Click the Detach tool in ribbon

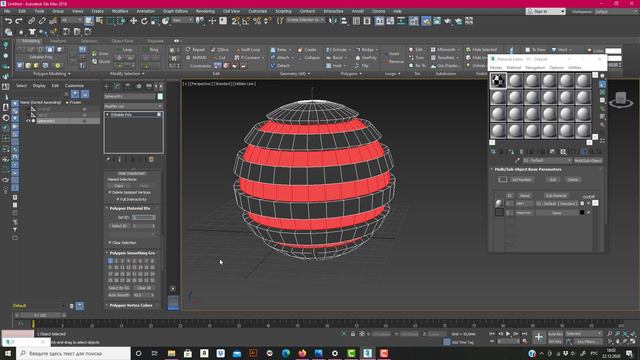[280, 66]
